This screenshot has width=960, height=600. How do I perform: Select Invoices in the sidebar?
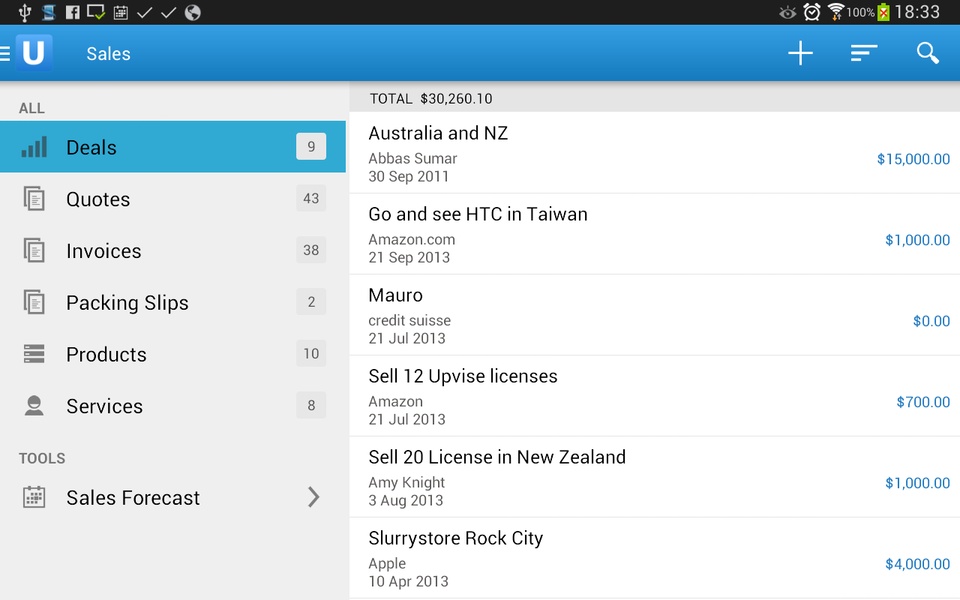tap(173, 250)
